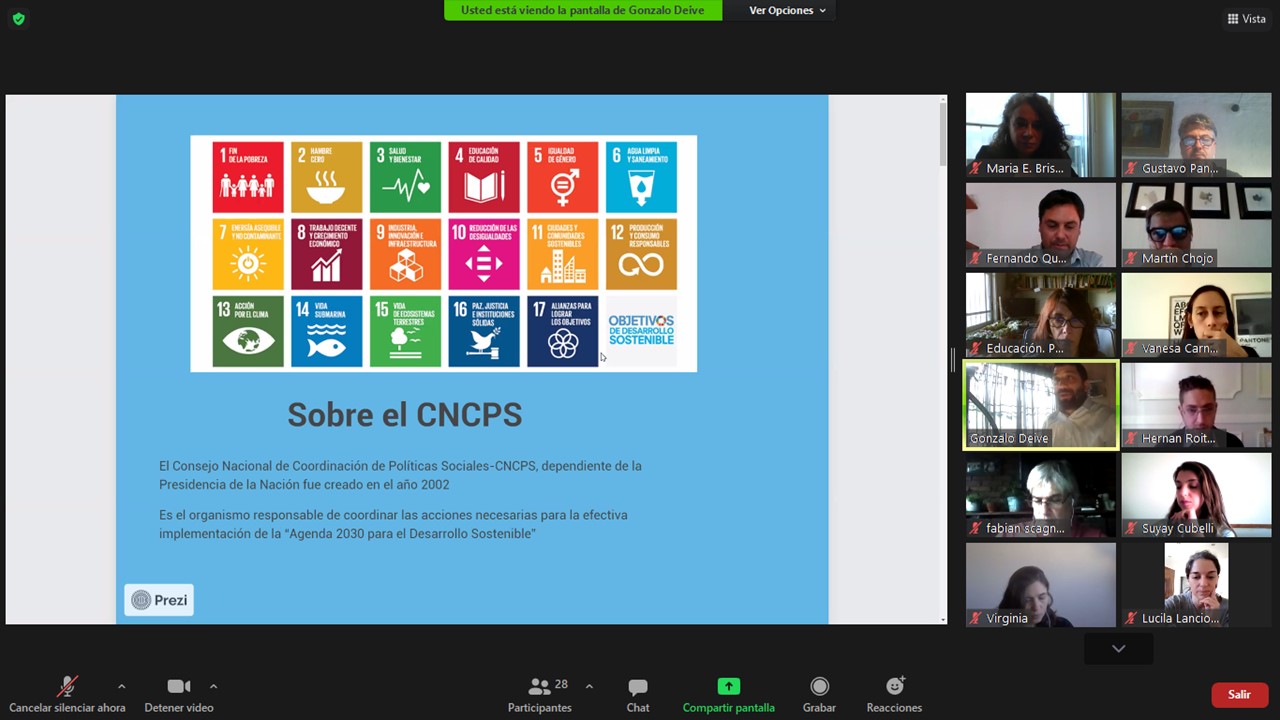Click the Prezi logo badge

coord(159,600)
